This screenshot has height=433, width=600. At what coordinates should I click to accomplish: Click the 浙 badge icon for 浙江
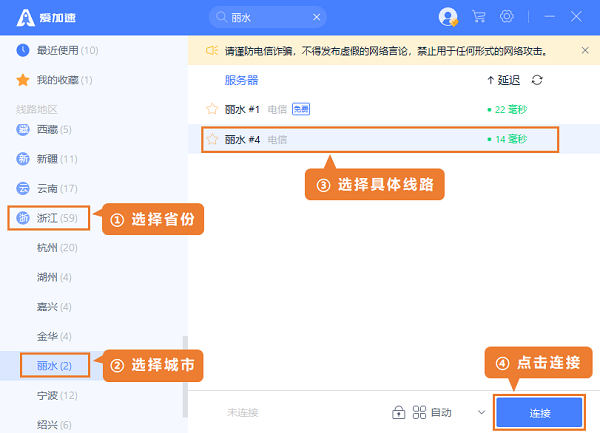pyautogui.click(x=23, y=218)
